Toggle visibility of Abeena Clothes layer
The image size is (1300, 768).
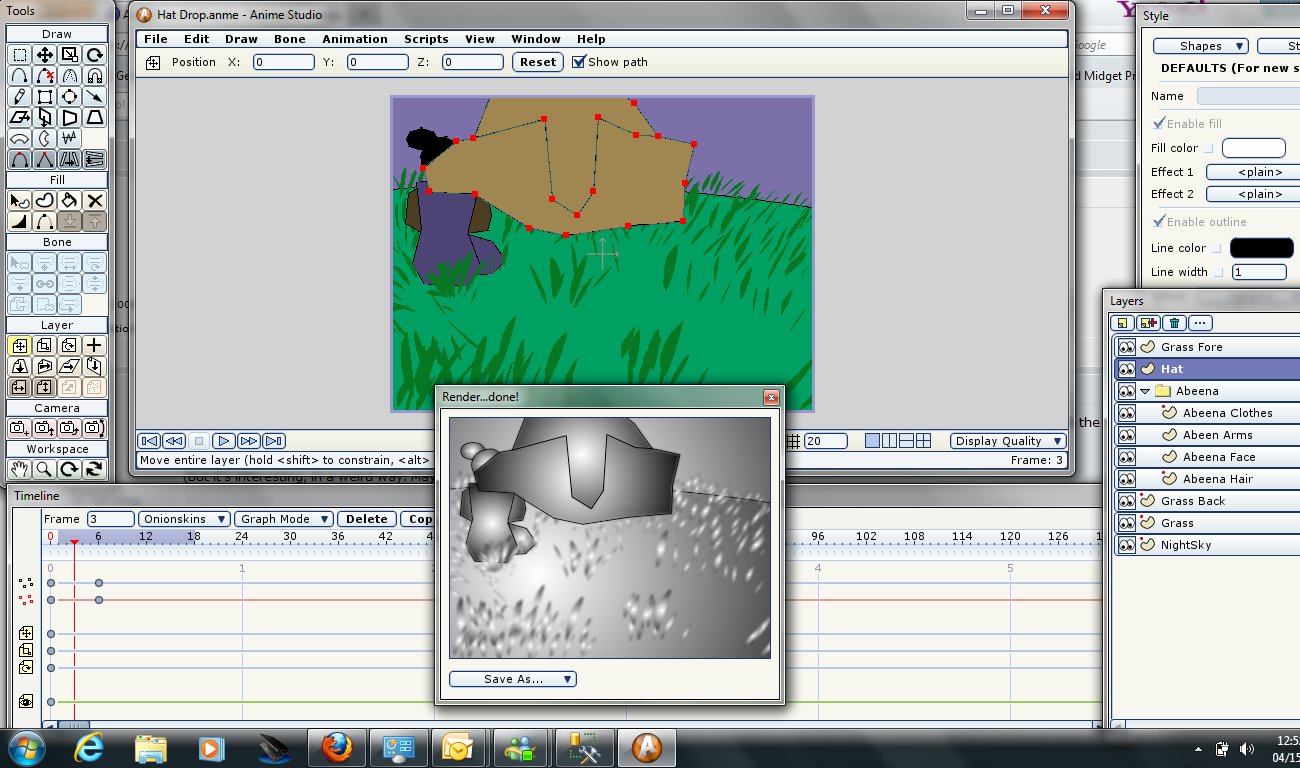(1127, 413)
